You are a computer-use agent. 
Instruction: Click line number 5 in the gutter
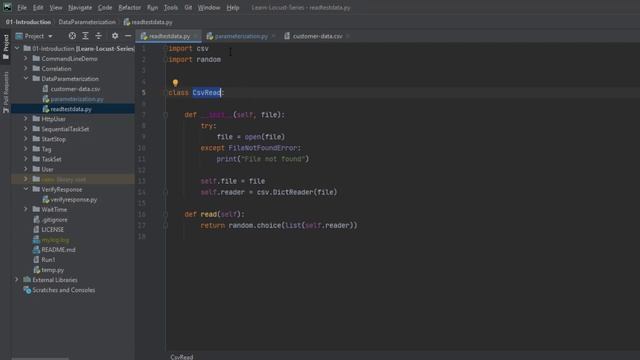143,93
